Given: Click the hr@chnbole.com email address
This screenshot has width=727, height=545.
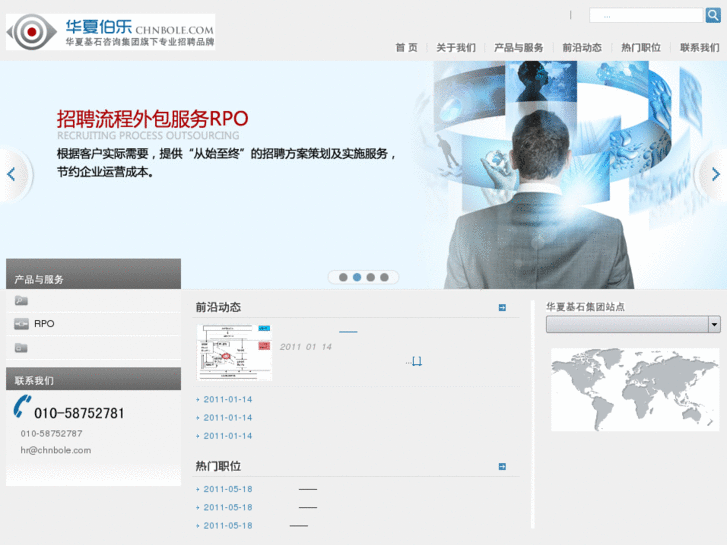Looking at the screenshot, I should click(x=56, y=450).
